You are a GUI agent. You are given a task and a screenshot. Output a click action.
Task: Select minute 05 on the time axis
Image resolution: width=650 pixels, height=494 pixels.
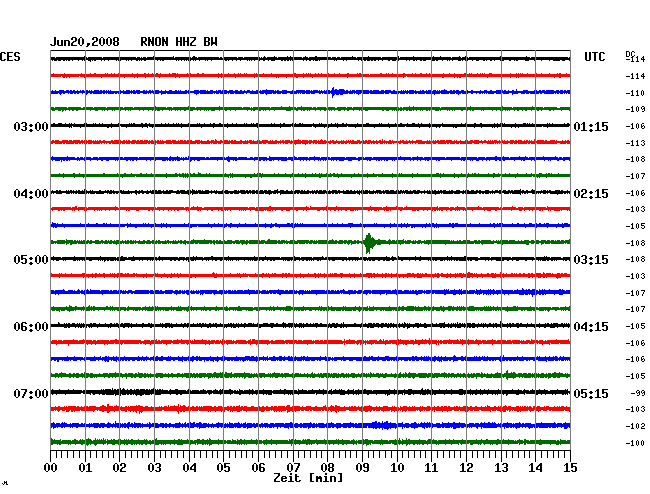(x=223, y=467)
